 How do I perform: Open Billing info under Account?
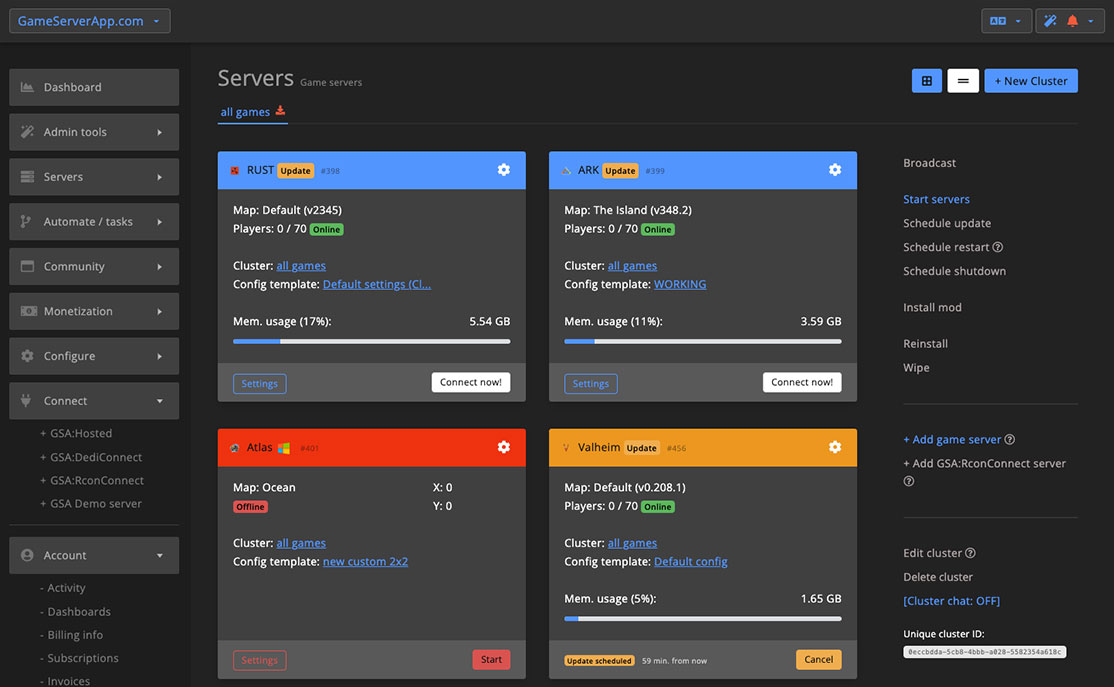click(x=71, y=634)
